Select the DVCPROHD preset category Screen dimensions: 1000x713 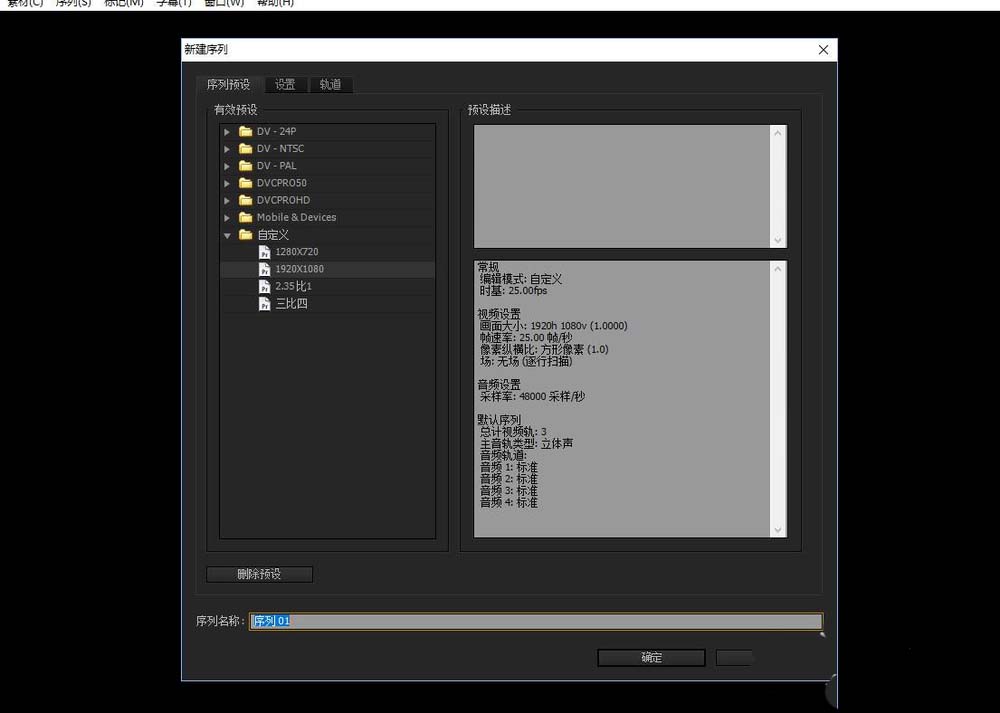click(x=281, y=200)
